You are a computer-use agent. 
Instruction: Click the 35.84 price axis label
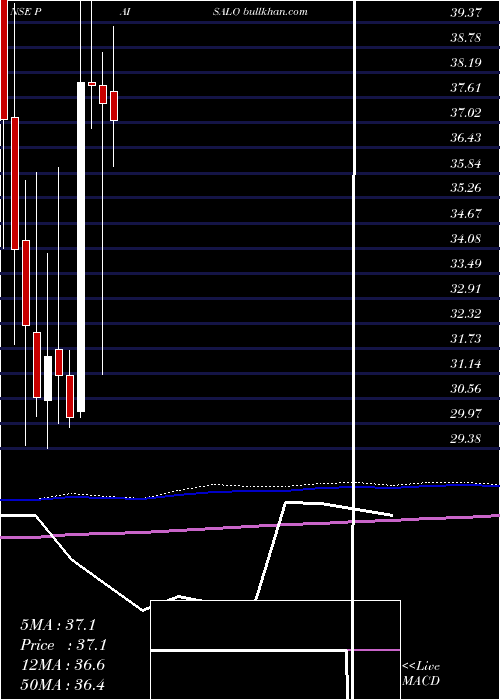[466, 163]
